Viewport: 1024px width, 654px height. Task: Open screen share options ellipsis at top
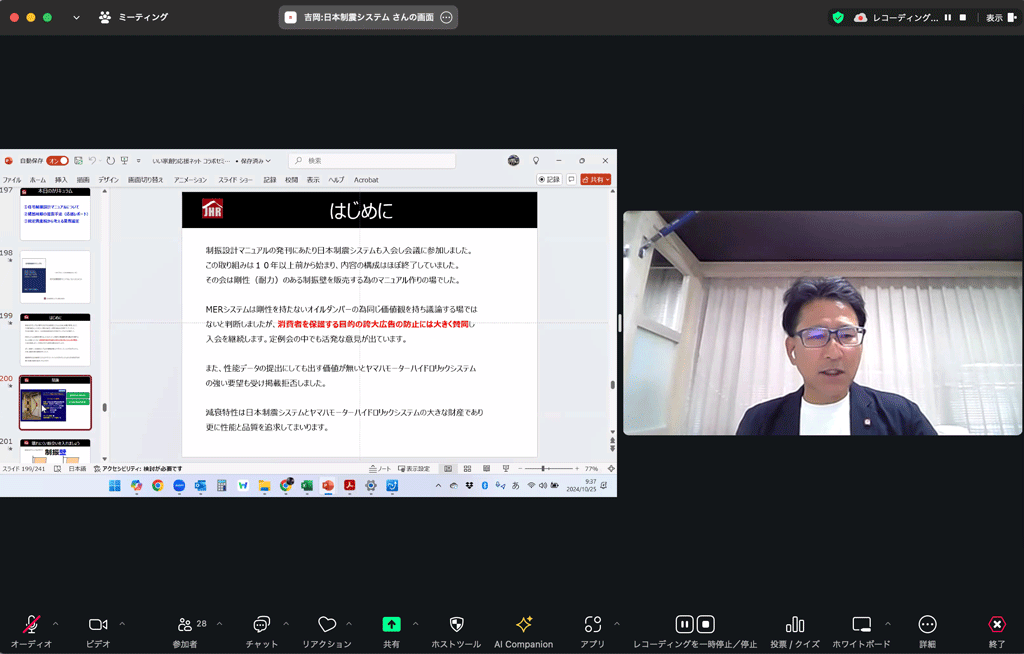[x=446, y=17]
